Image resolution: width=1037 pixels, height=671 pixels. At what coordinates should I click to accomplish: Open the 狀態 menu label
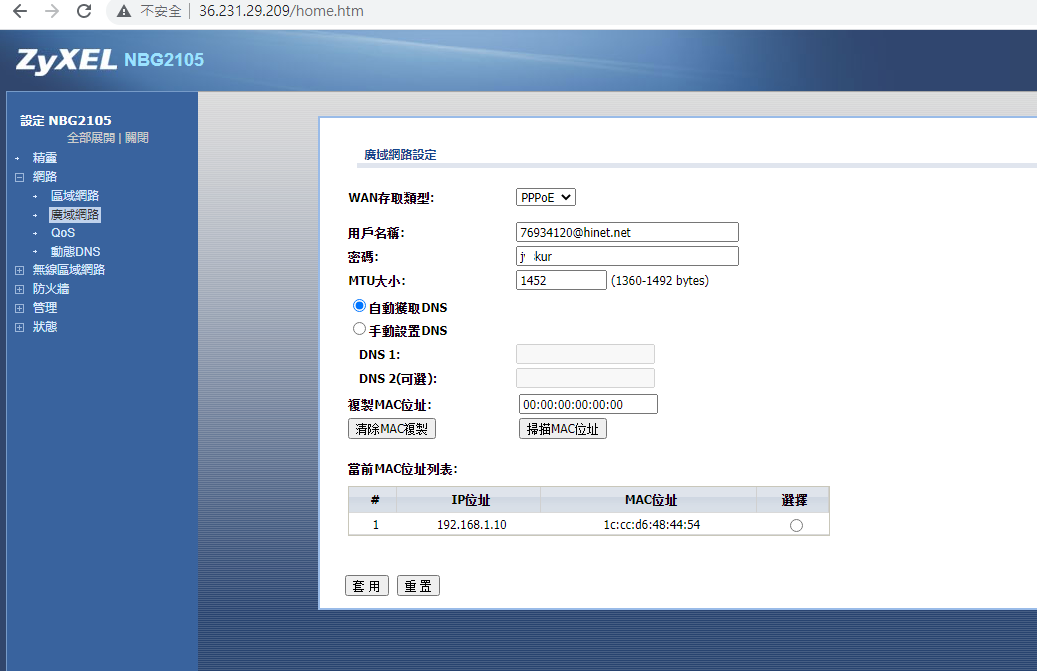[45, 327]
